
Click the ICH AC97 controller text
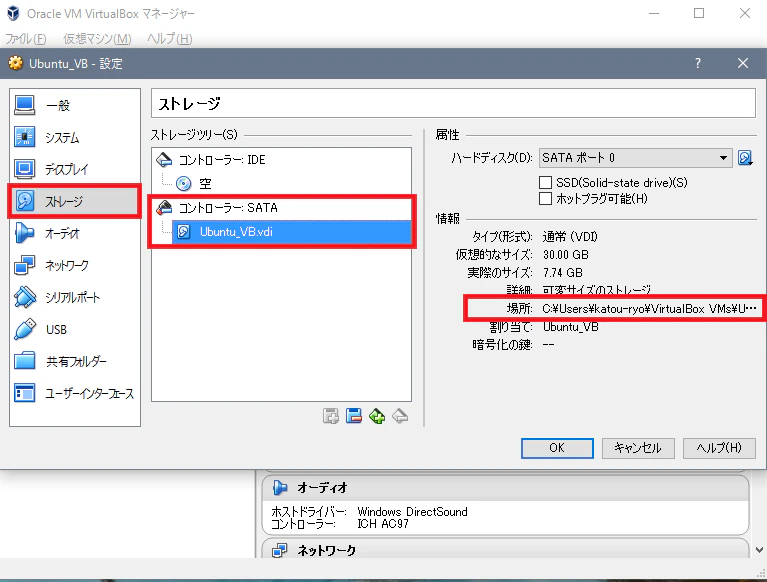(x=383, y=524)
